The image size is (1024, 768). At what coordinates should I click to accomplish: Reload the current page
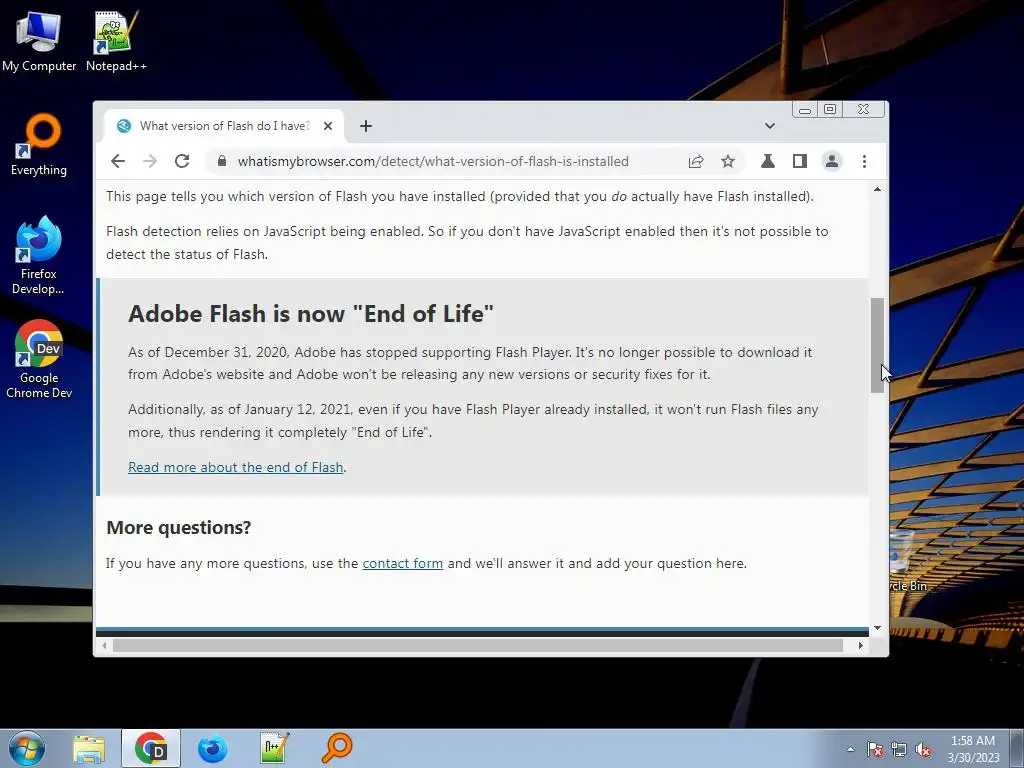tap(182, 161)
